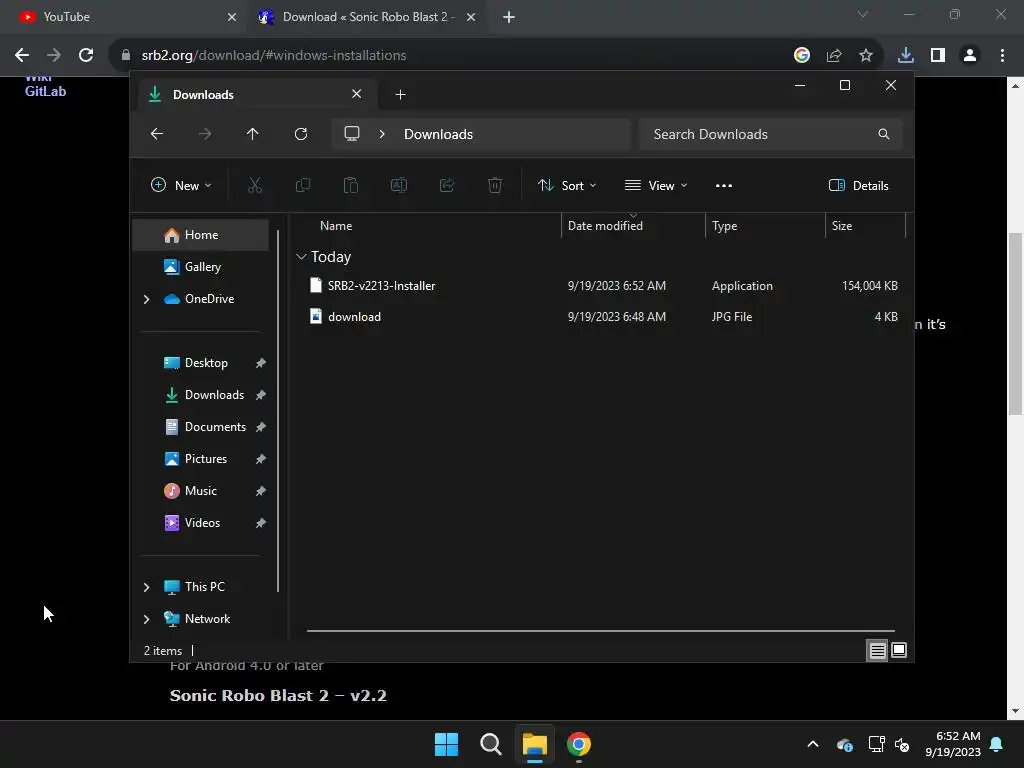Go back in File Explorer navigation
This screenshot has height=768, width=1024.
pyautogui.click(x=157, y=134)
